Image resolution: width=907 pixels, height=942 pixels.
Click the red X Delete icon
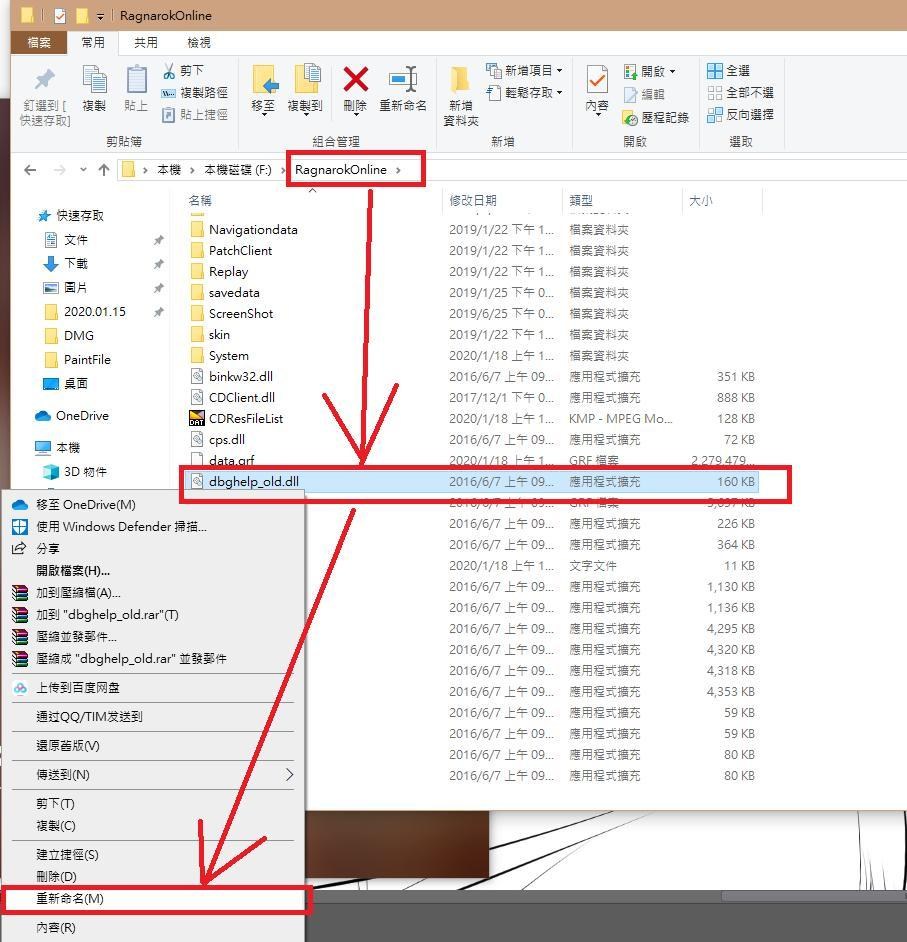click(355, 79)
